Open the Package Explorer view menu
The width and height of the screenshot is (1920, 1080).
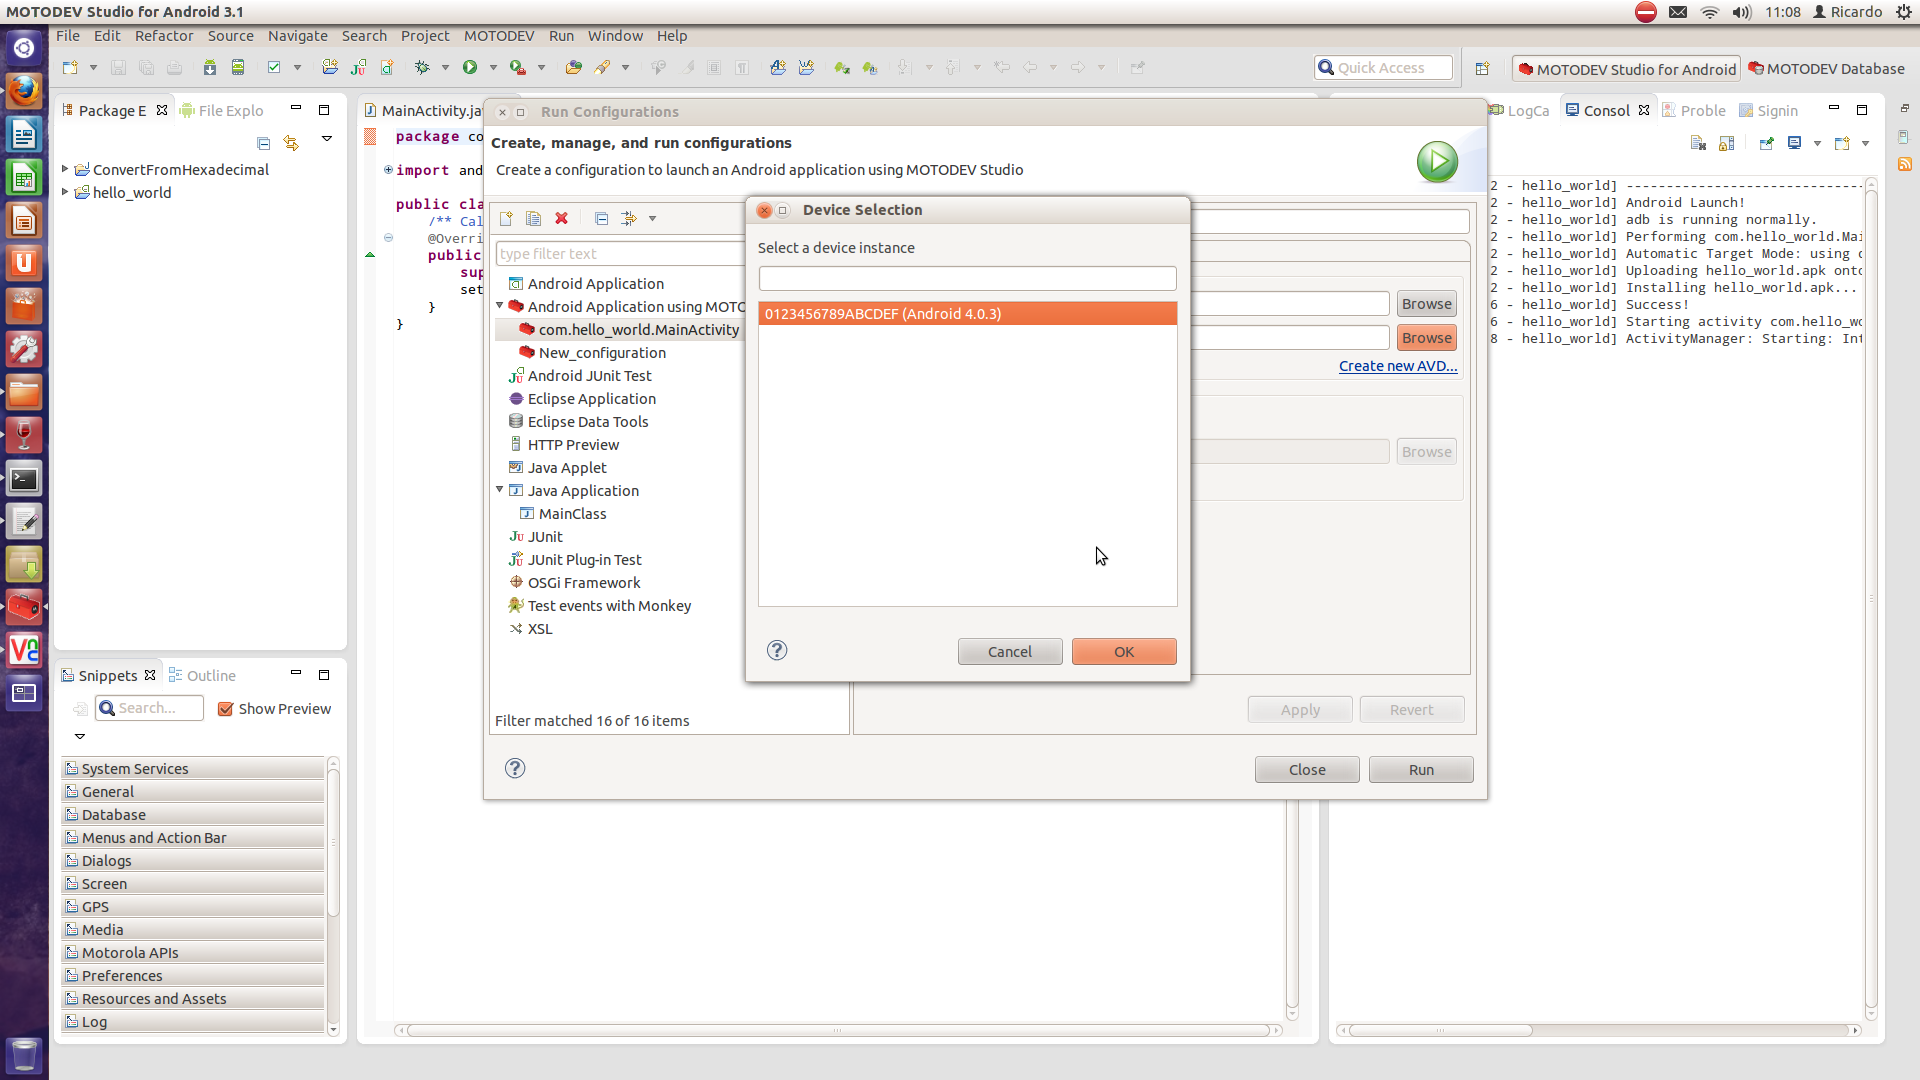tap(326, 140)
